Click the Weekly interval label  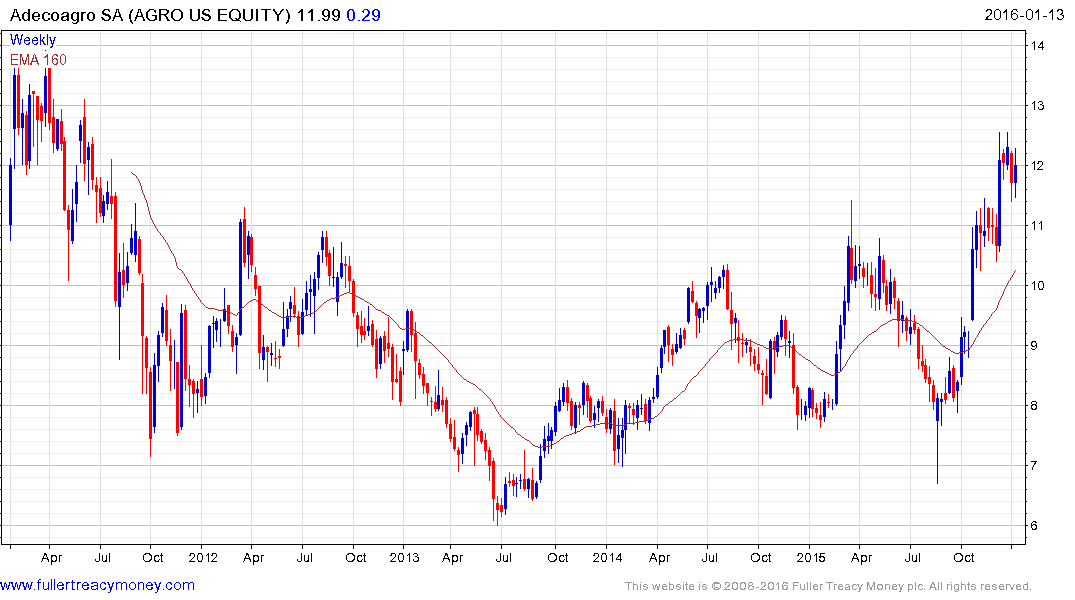click(x=33, y=40)
